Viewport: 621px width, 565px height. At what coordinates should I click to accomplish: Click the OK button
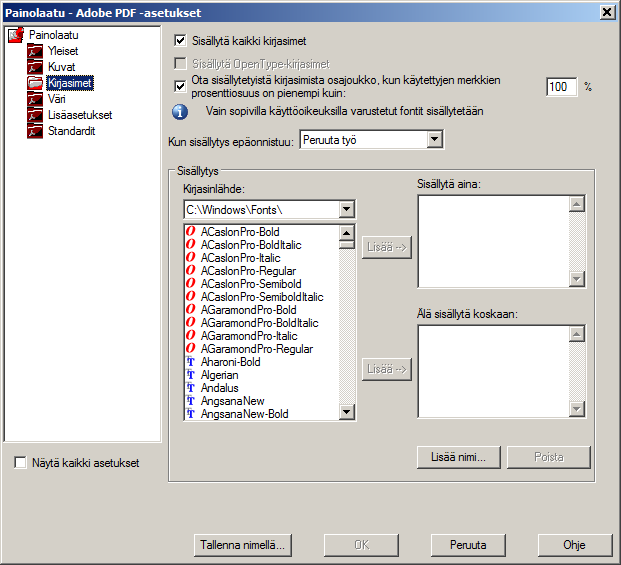[x=362, y=545]
